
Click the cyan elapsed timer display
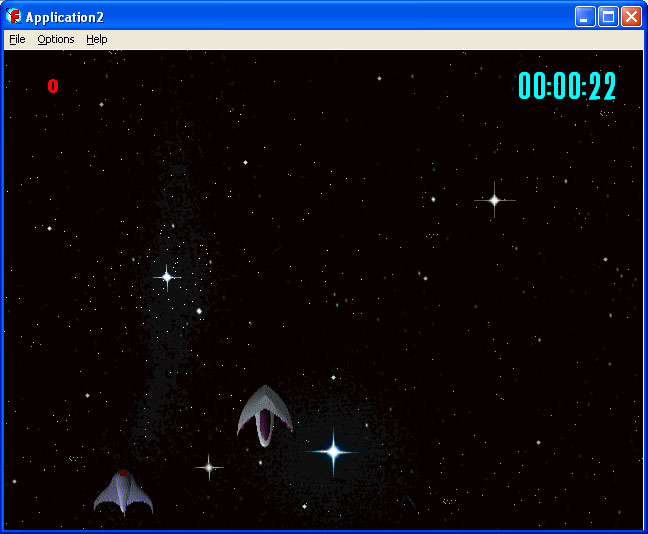tap(567, 87)
